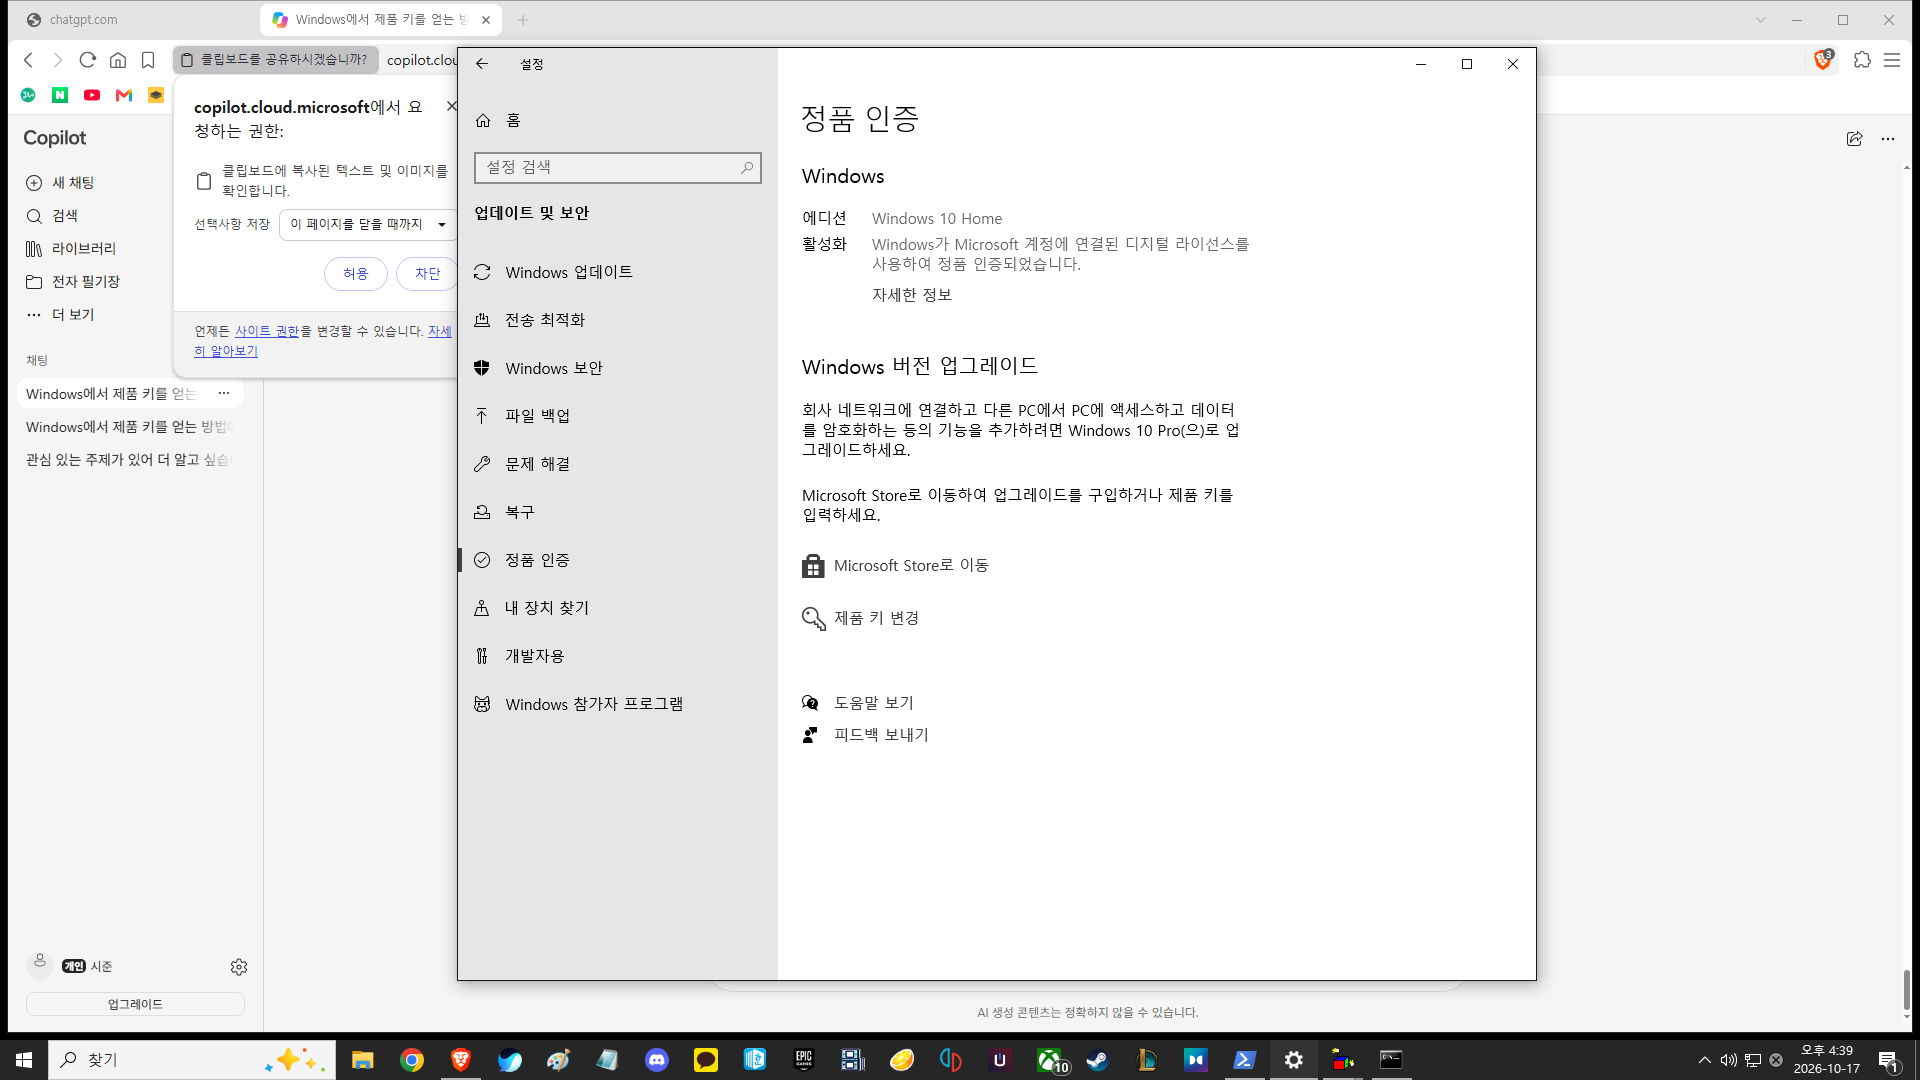The height and width of the screenshot is (1080, 1920).
Task: Open the 시준 account profile
Action: (x=70, y=965)
